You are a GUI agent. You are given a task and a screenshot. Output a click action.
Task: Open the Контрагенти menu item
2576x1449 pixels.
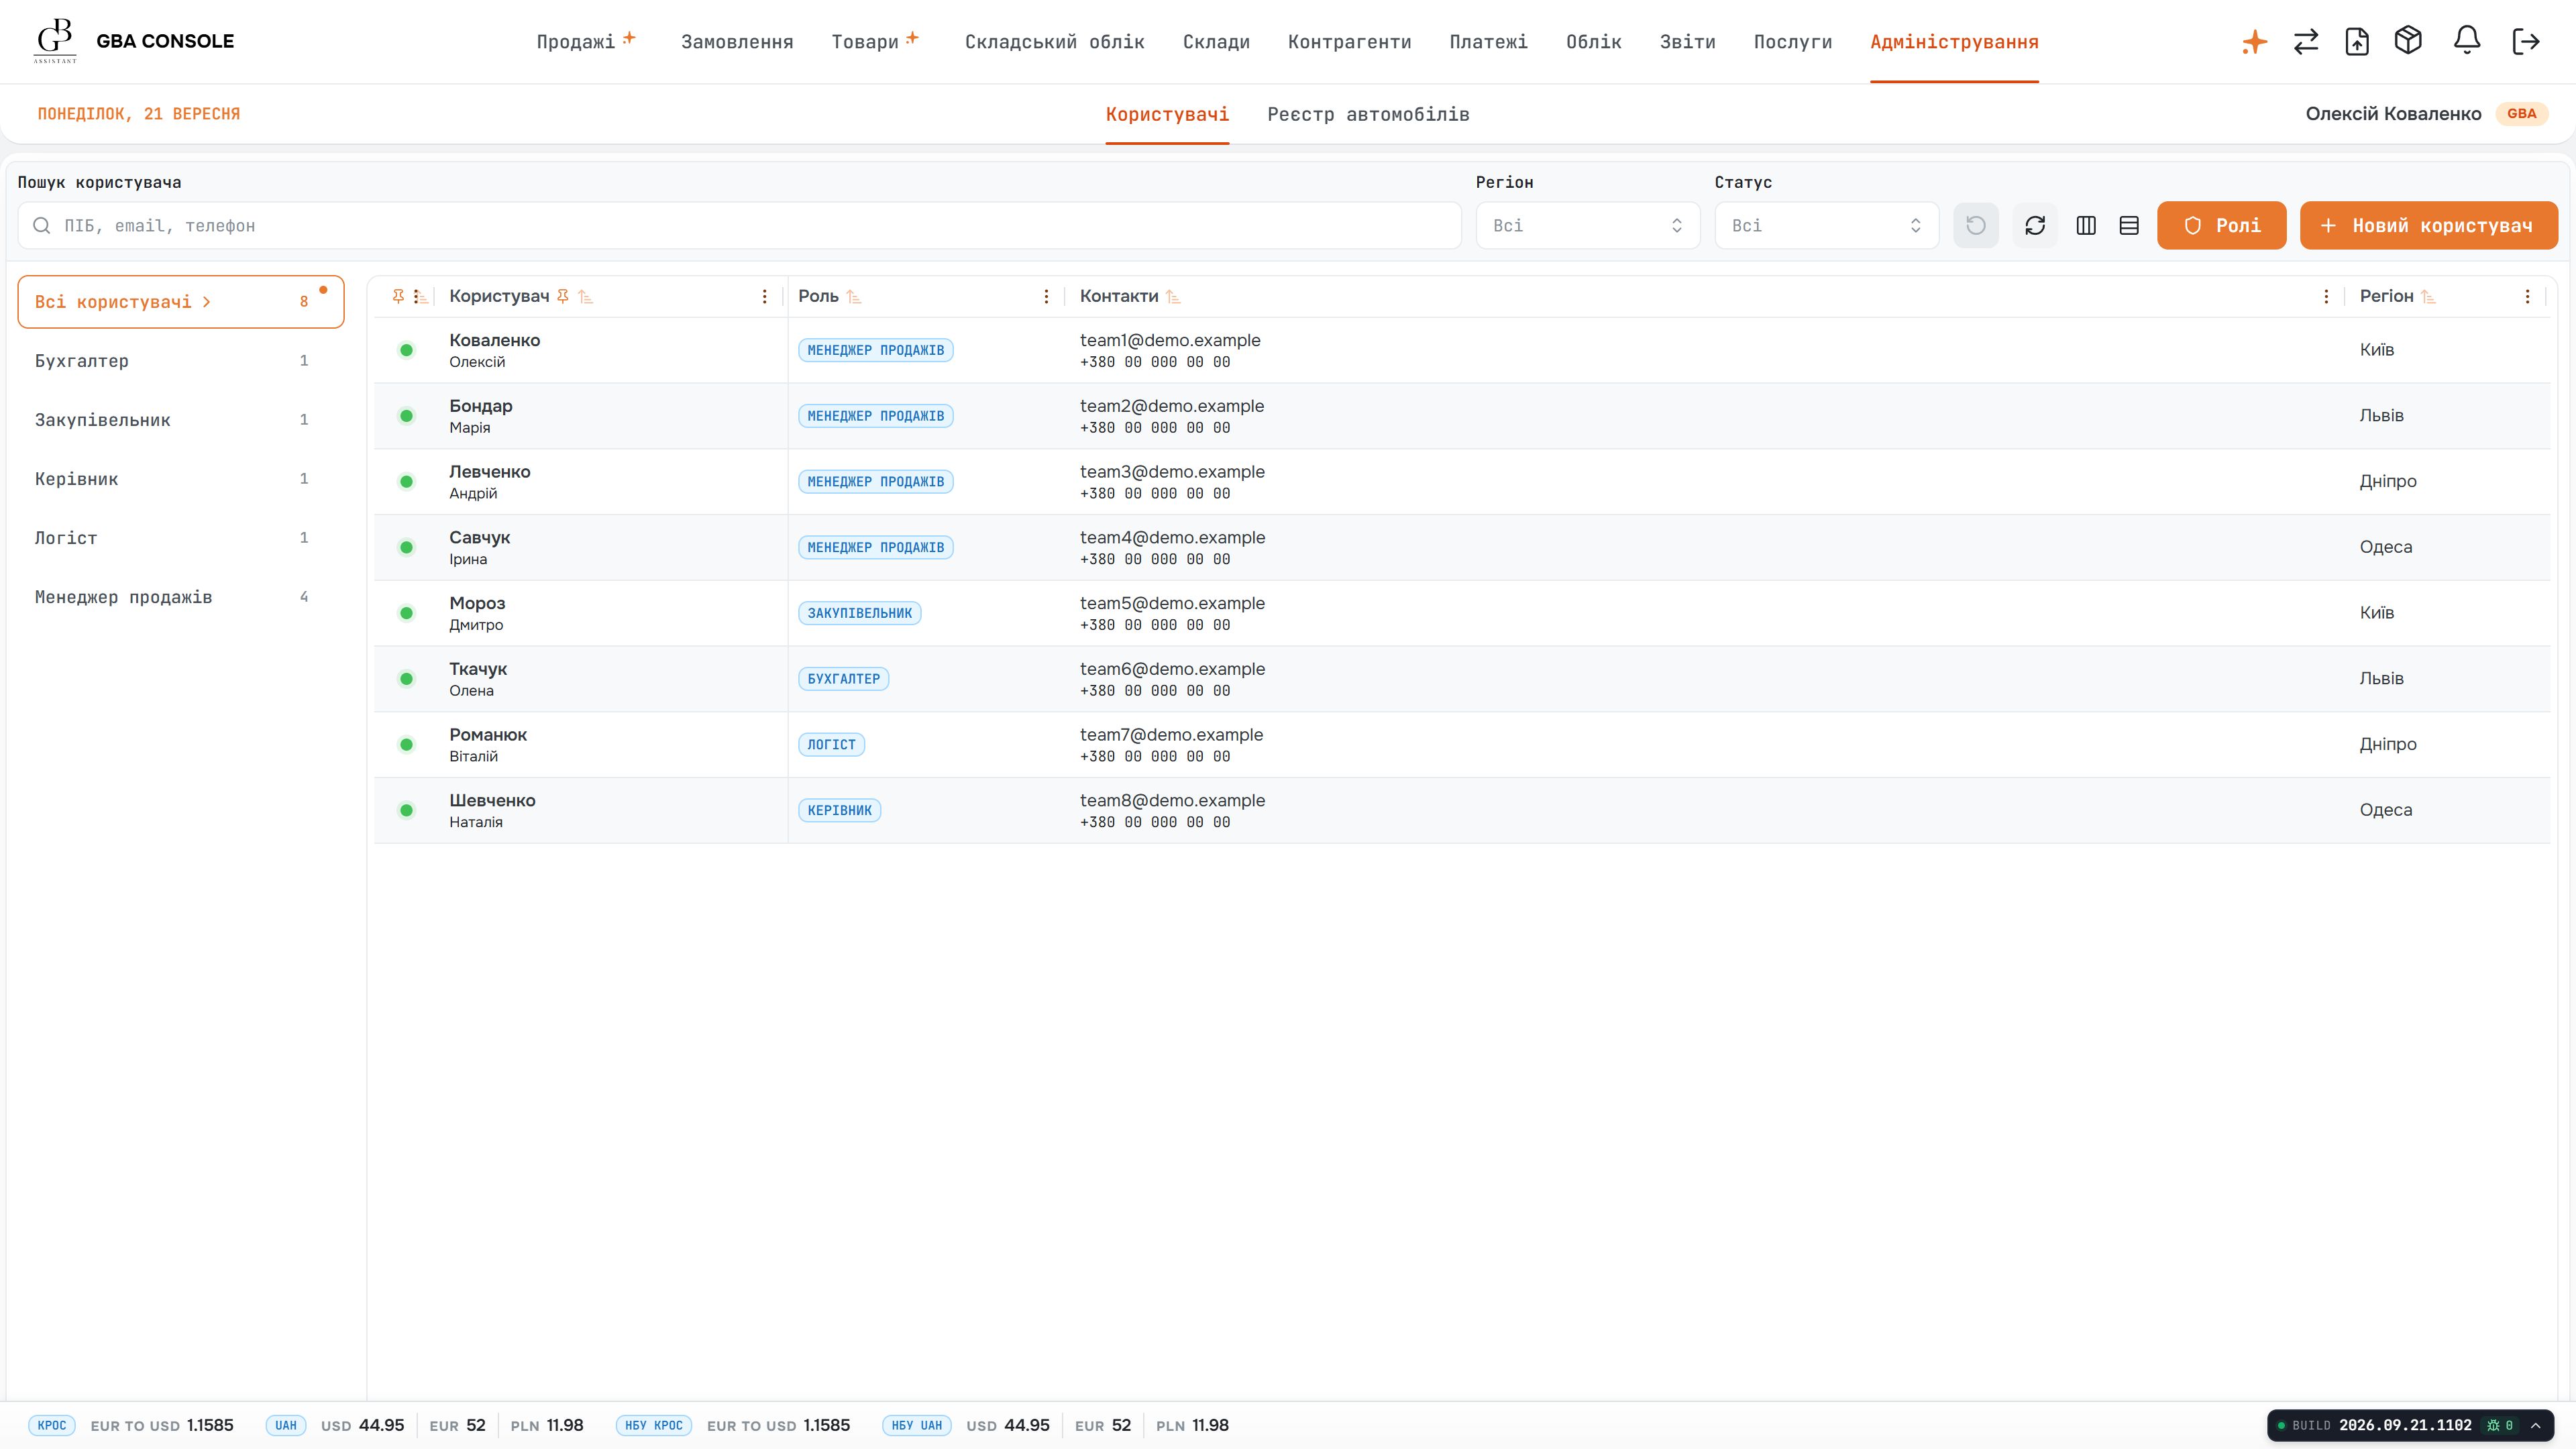click(x=1349, y=42)
